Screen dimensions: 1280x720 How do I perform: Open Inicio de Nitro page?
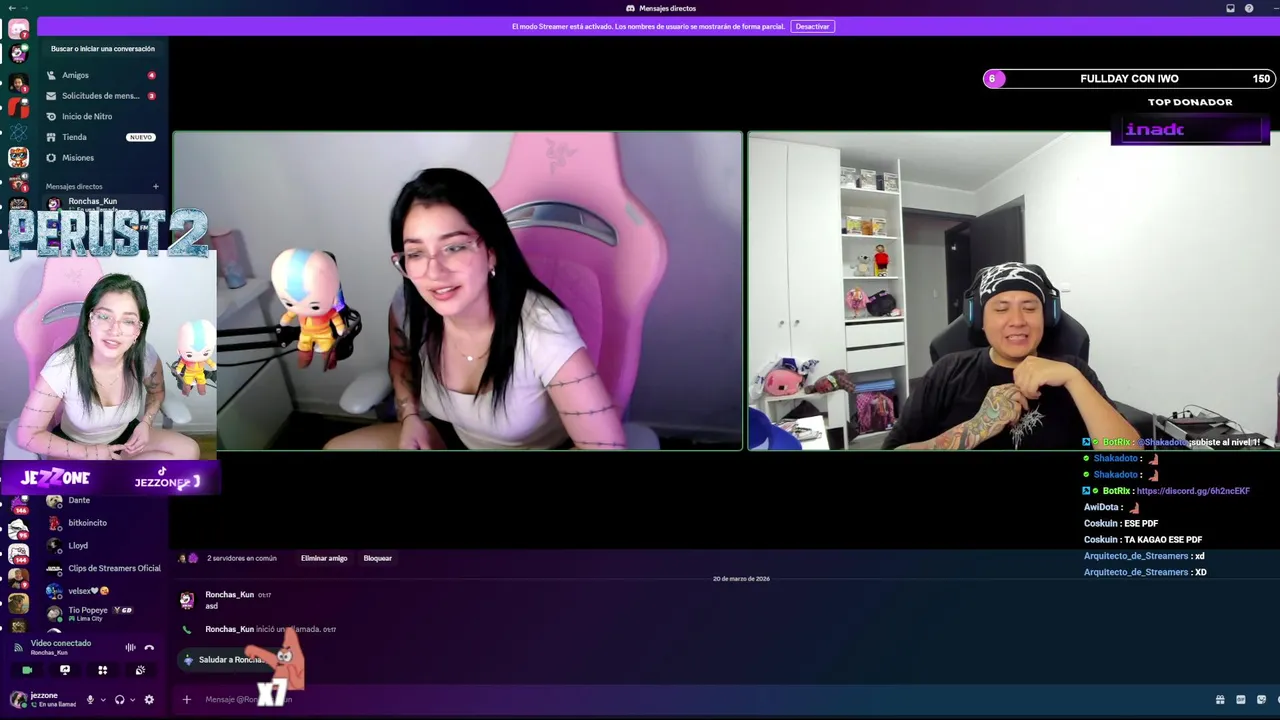coord(102,116)
